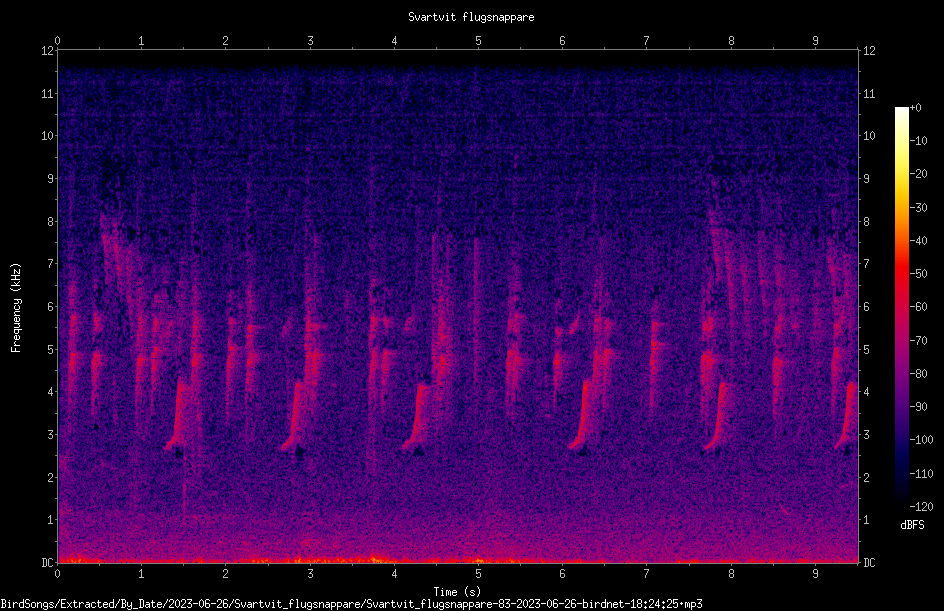Image resolution: width=944 pixels, height=611 pixels.
Task: Click the '+0' color scale value
Action: [916, 108]
